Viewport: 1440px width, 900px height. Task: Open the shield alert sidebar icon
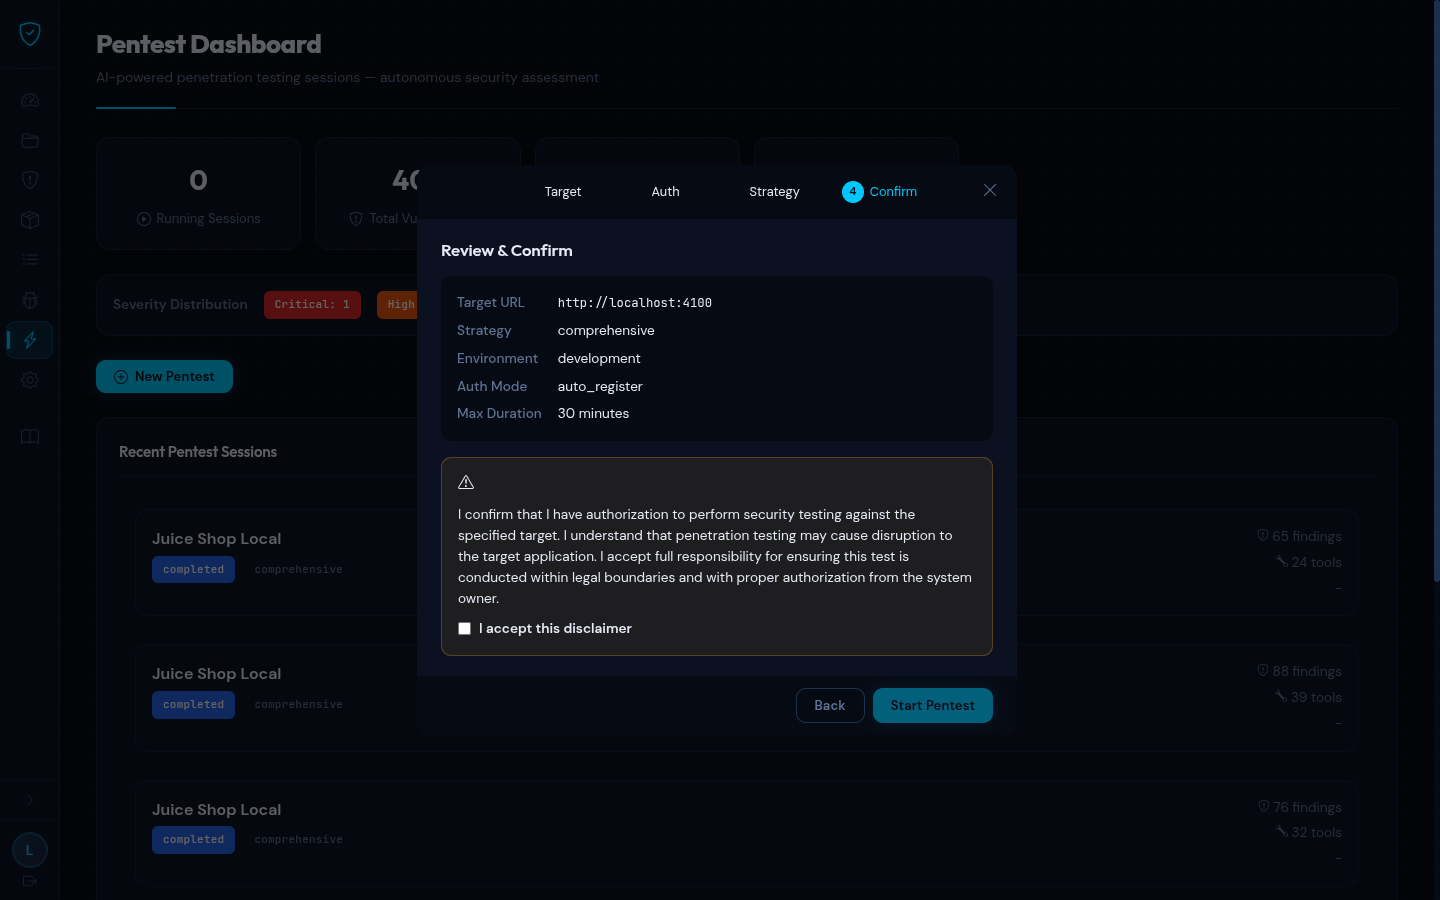click(30, 180)
